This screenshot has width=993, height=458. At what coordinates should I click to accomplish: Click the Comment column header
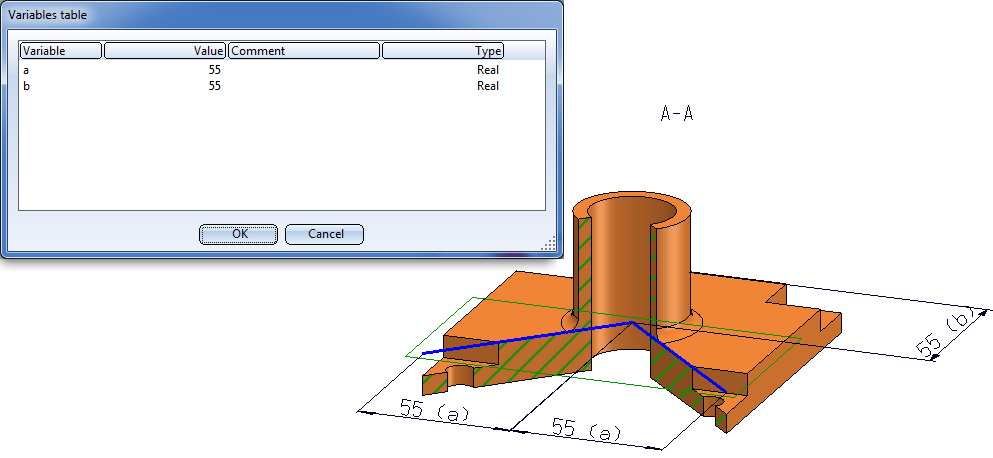click(303, 51)
